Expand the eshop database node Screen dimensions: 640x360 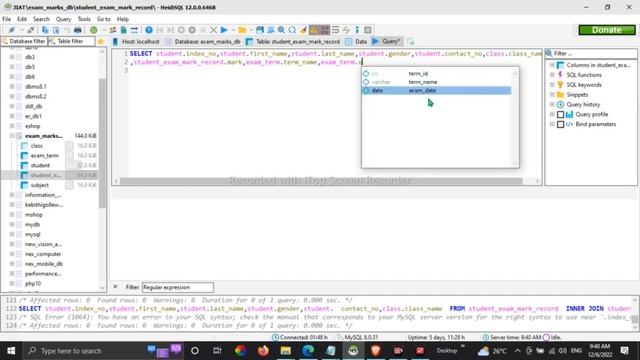[12, 126]
